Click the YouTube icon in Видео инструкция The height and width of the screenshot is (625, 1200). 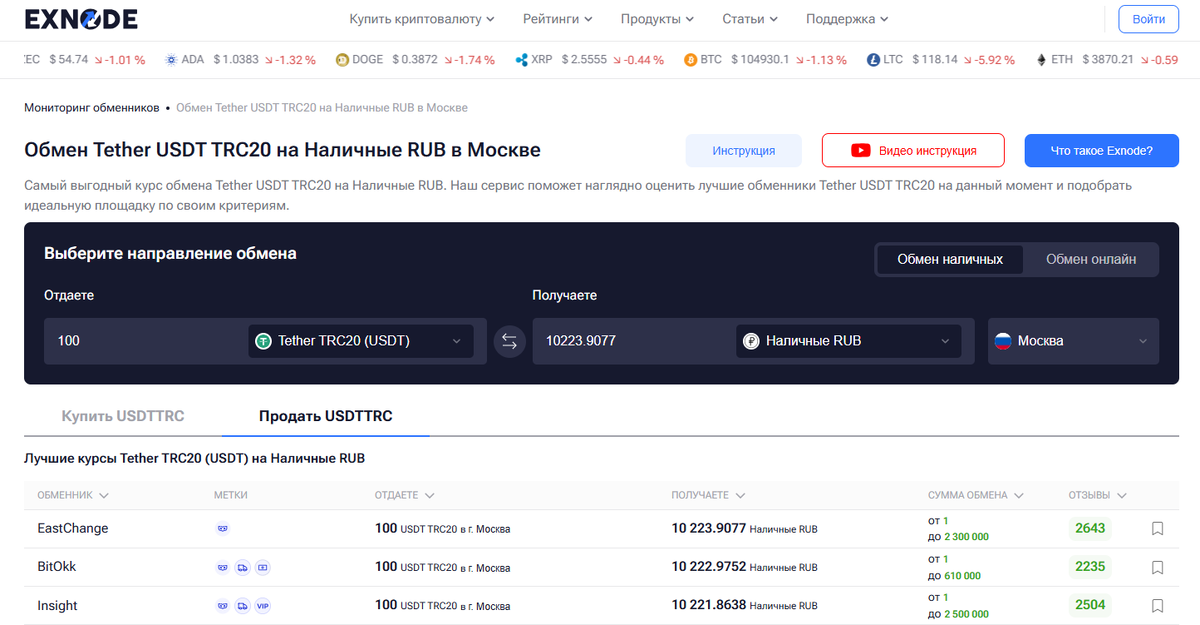tap(860, 151)
